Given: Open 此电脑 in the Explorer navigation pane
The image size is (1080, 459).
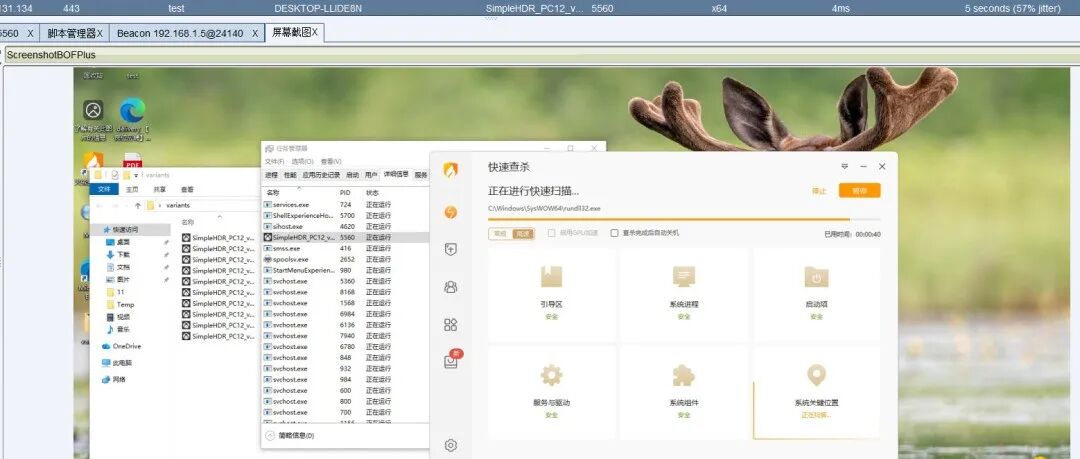Looking at the screenshot, I should click(x=117, y=363).
